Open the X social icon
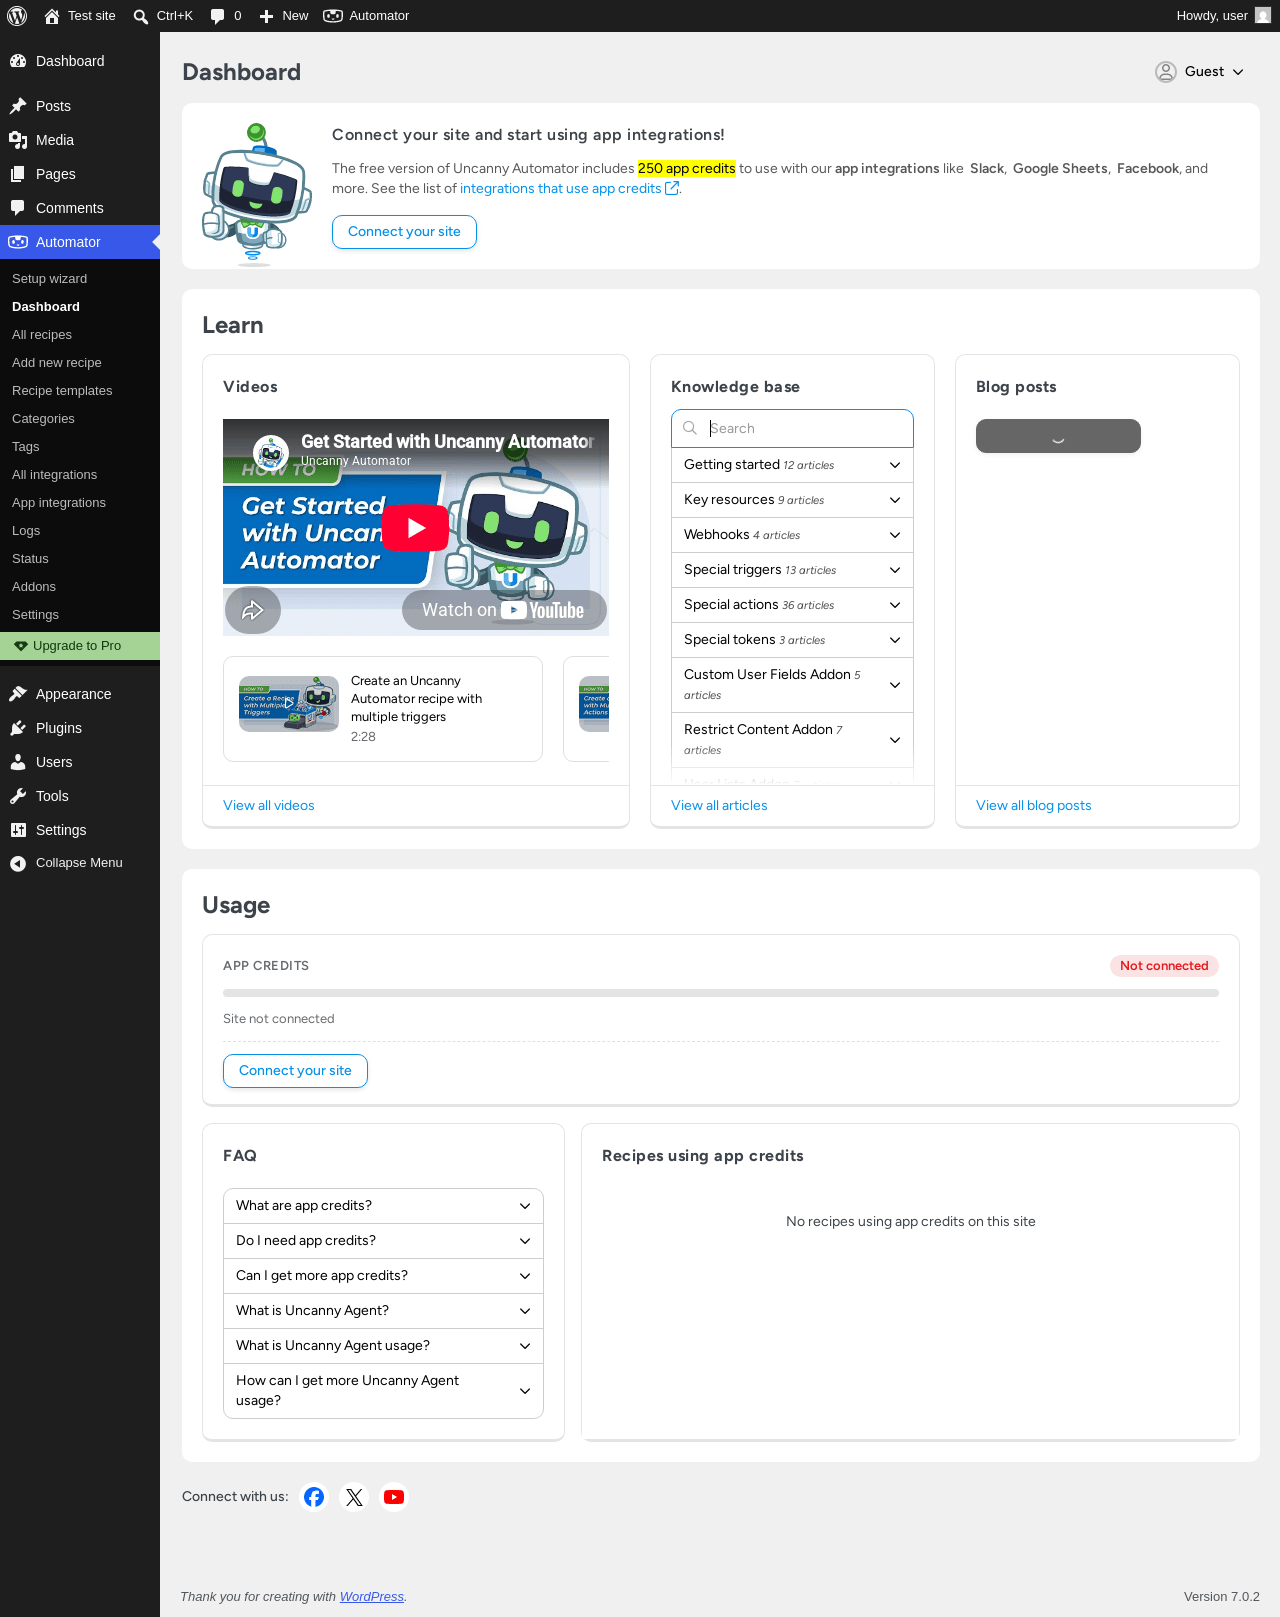The height and width of the screenshot is (1617, 1280). pos(354,1497)
